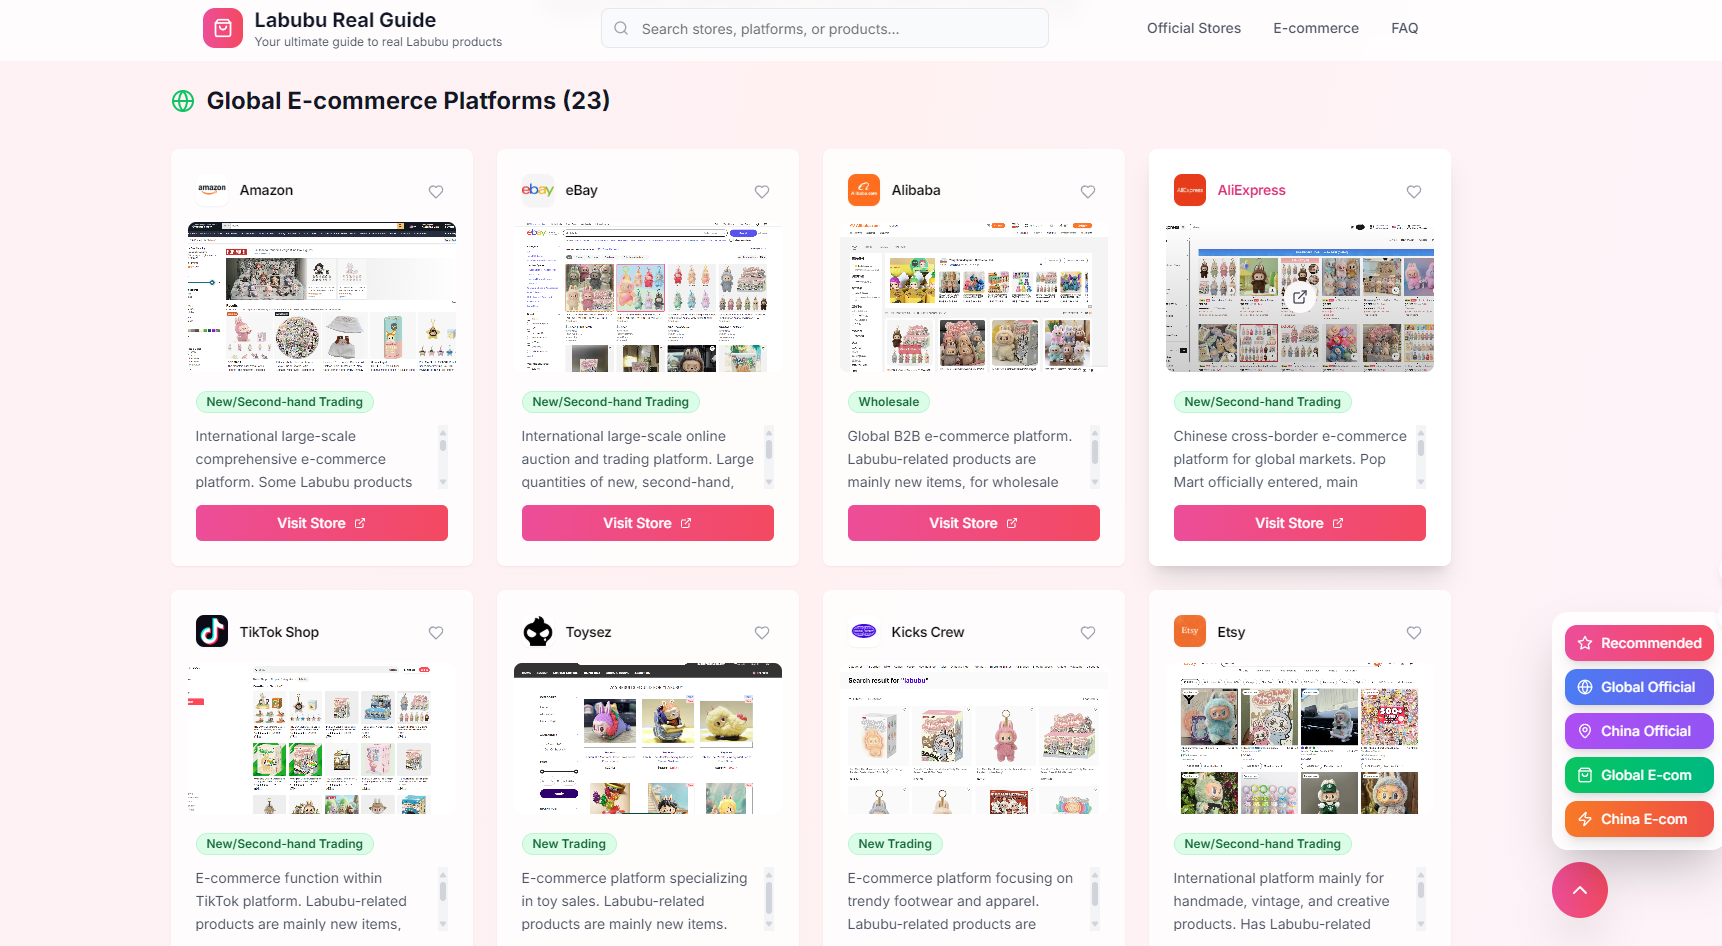1722x946 pixels.
Task: Click the eBay logo icon
Action: coord(538,190)
